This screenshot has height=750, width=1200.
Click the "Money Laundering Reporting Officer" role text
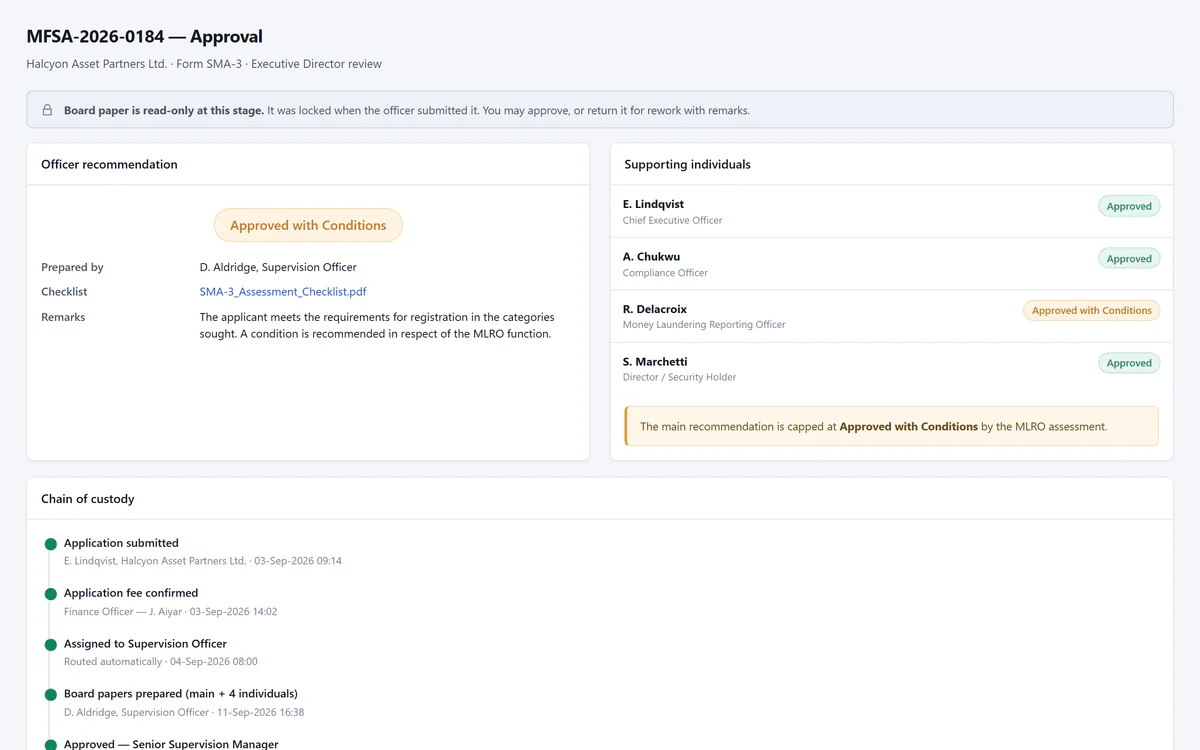[704, 325]
